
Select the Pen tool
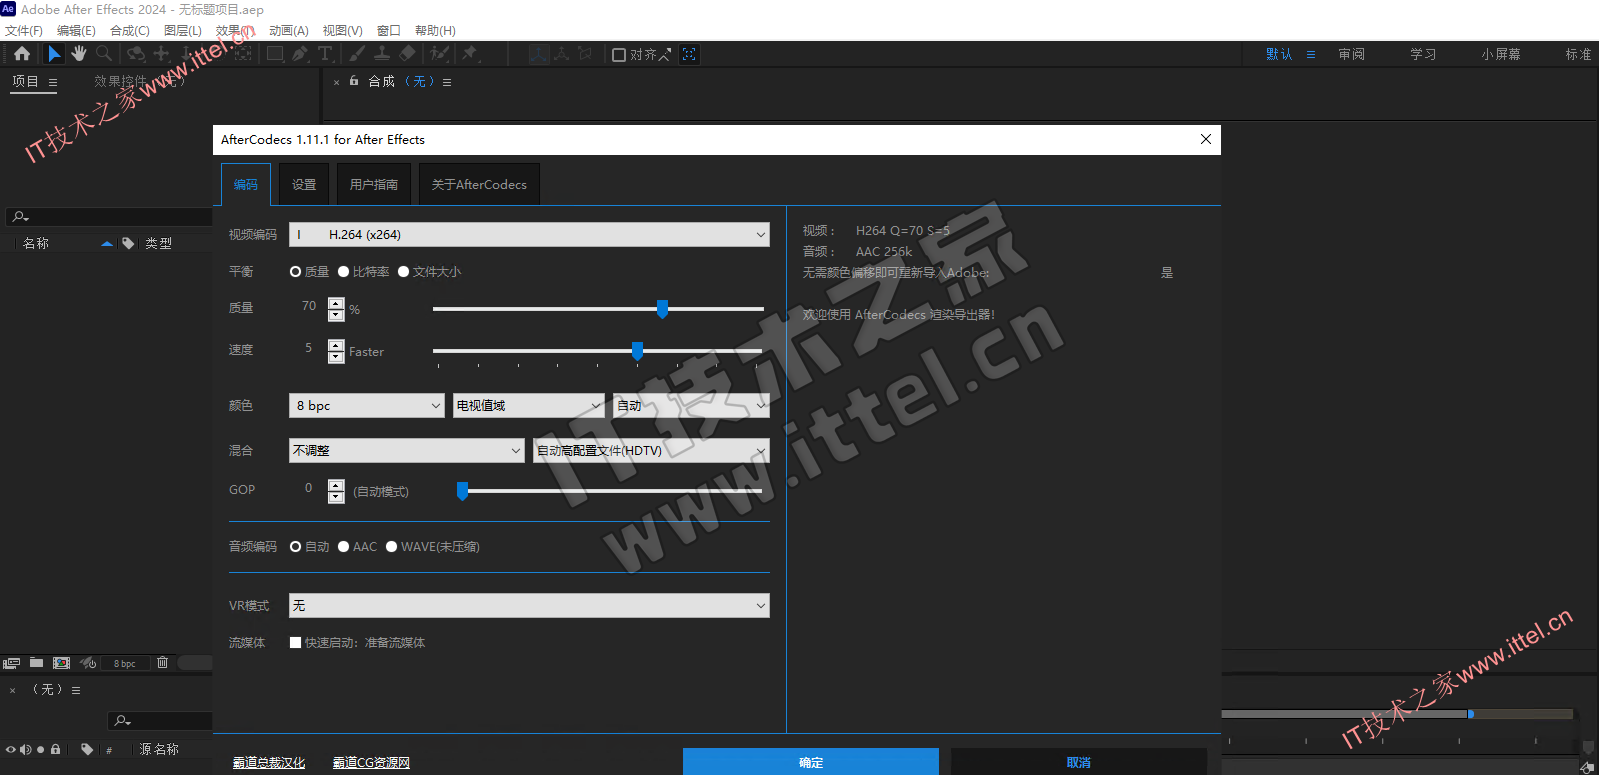tap(300, 54)
